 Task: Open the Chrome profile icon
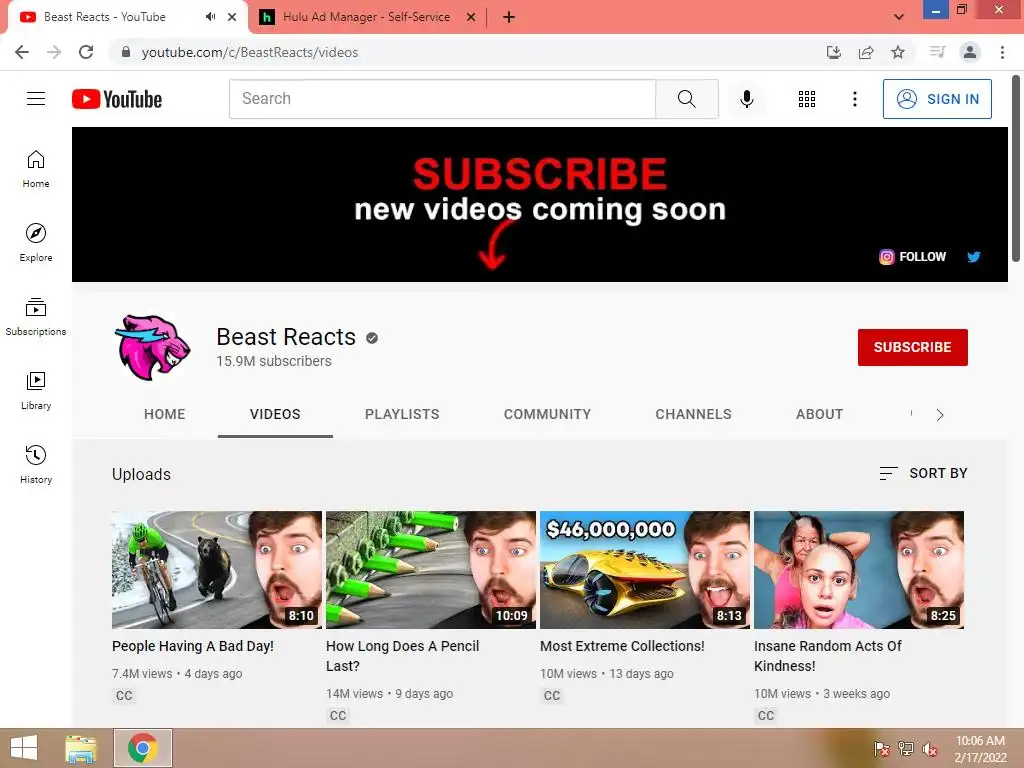click(970, 52)
